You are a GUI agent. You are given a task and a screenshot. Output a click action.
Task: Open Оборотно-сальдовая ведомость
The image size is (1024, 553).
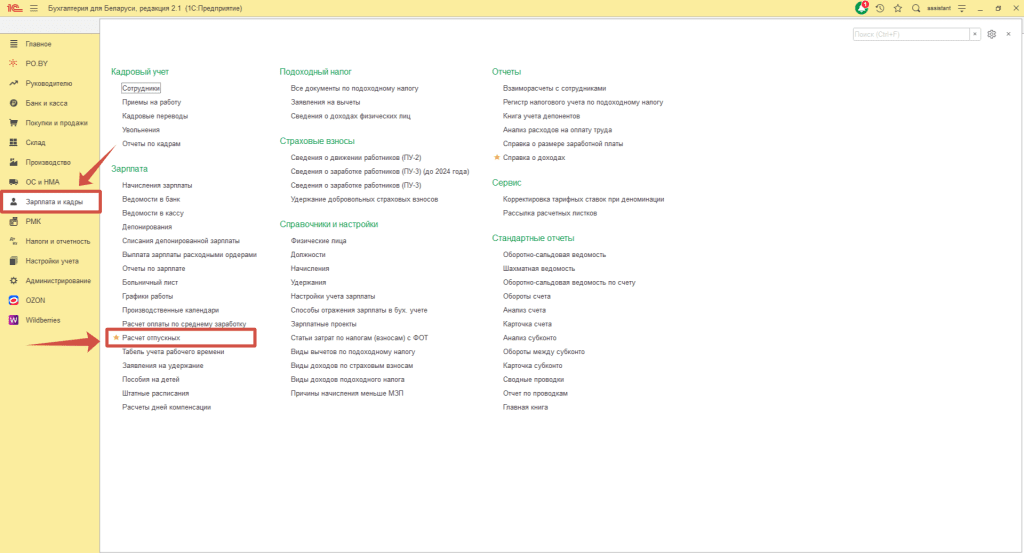click(554, 255)
